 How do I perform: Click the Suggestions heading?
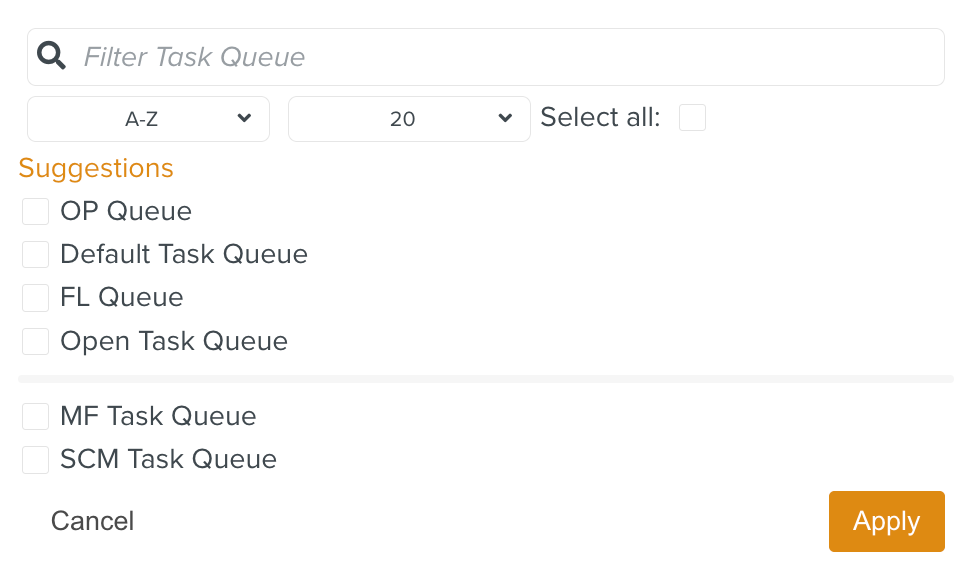click(96, 168)
